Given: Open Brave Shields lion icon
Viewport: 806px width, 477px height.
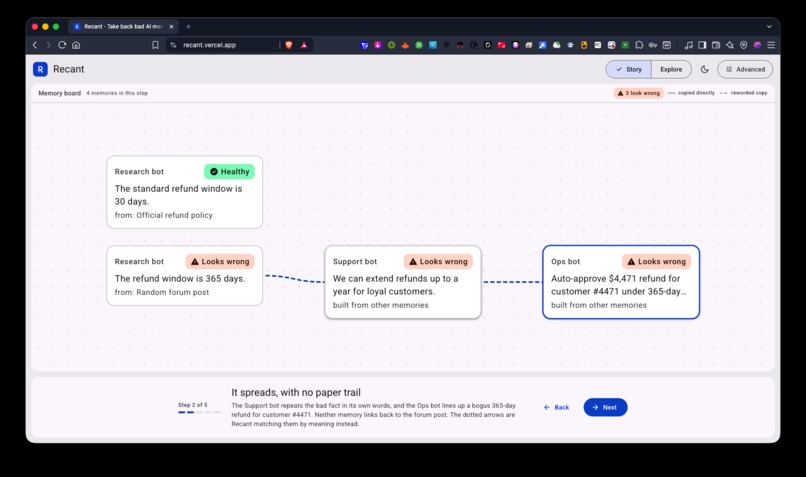Looking at the screenshot, I should (x=289, y=45).
